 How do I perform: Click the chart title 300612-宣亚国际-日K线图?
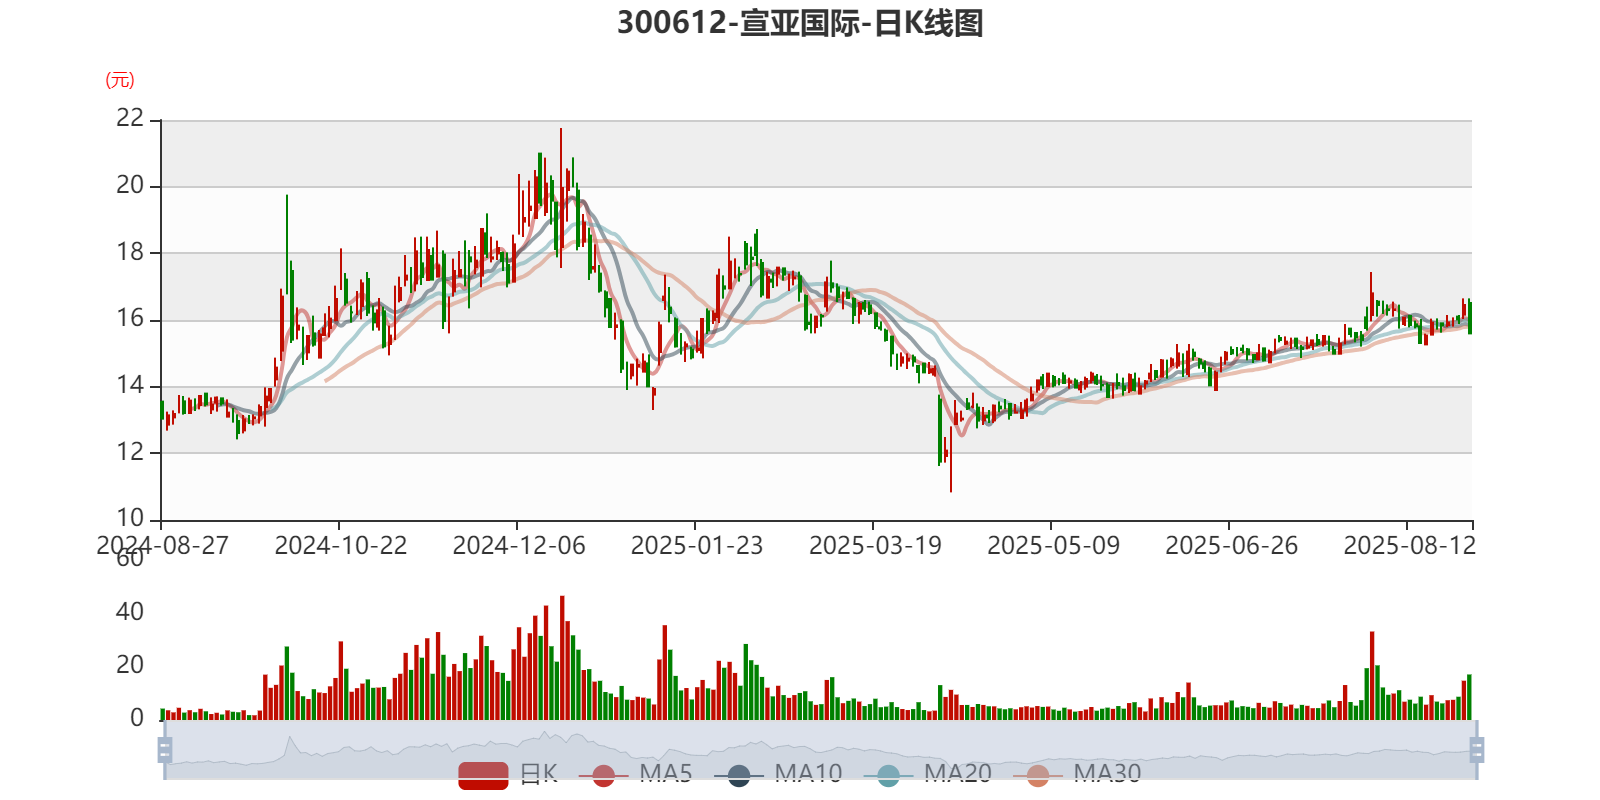click(x=800, y=22)
